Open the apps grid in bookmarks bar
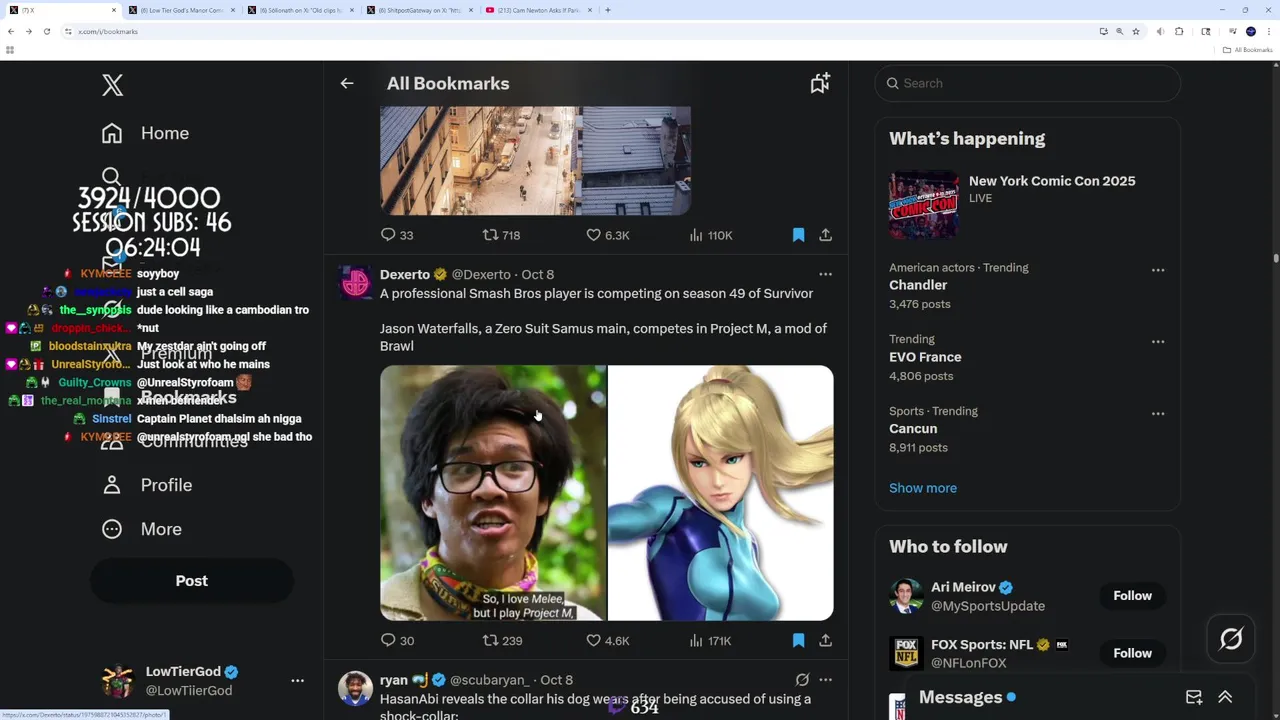This screenshot has width=1280, height=720. tap(10, 50)
